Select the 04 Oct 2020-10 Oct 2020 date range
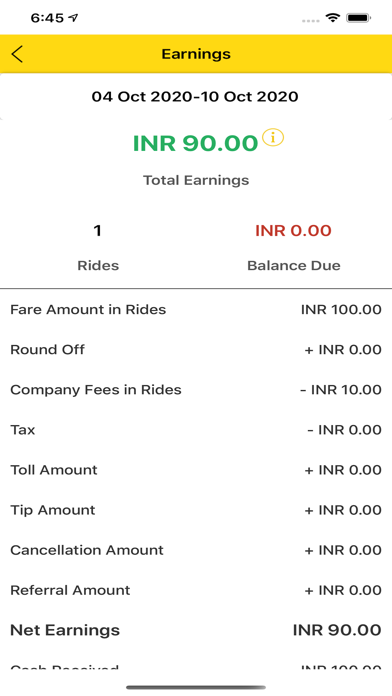Screen dimensions: 392x696 point(195,96)
